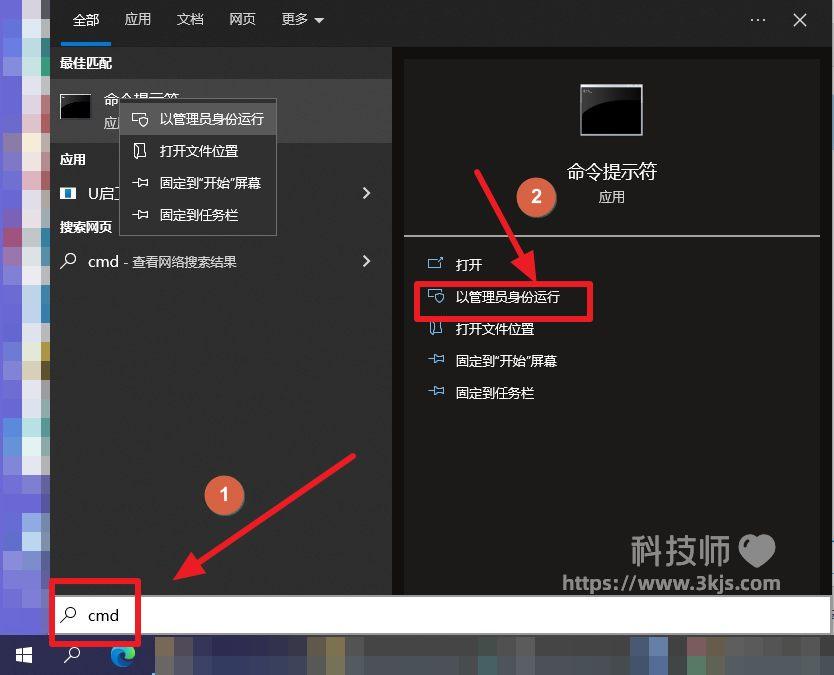Click 固定到任务栏 in the right pane

tap(495, 393)
